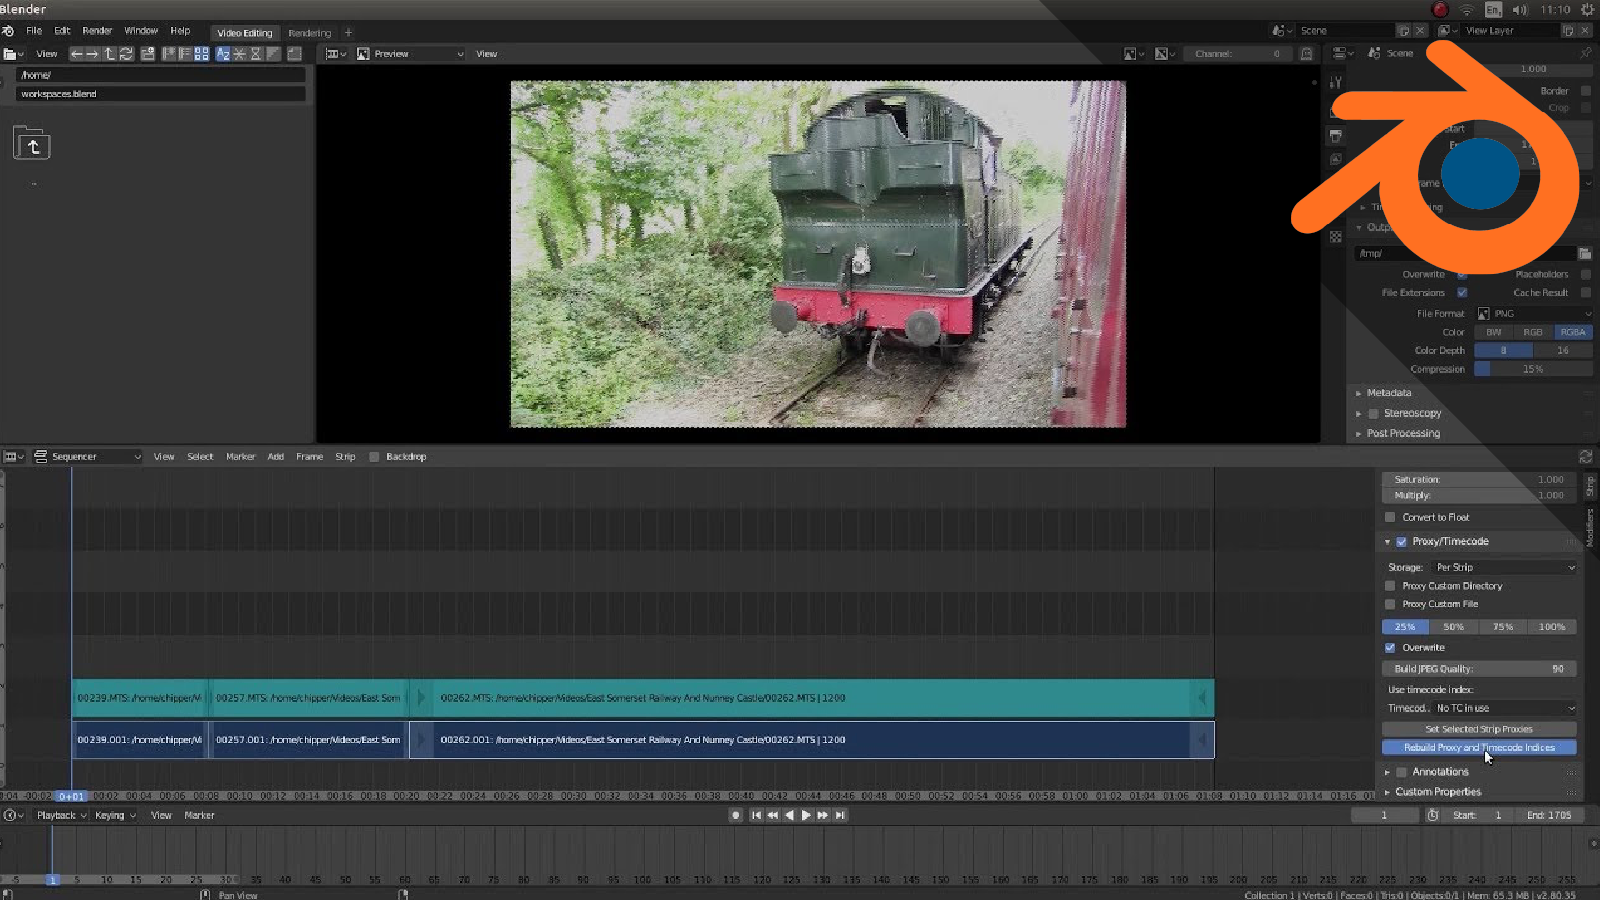Screen dimensions: 1600x900
Task: Open properties Tool settings tab
Action: pyautogui.click(x=1336, y=84)
